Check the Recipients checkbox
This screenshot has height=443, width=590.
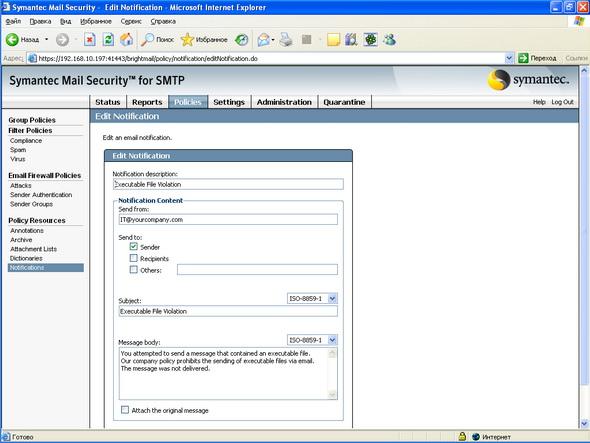pos(134,258)
